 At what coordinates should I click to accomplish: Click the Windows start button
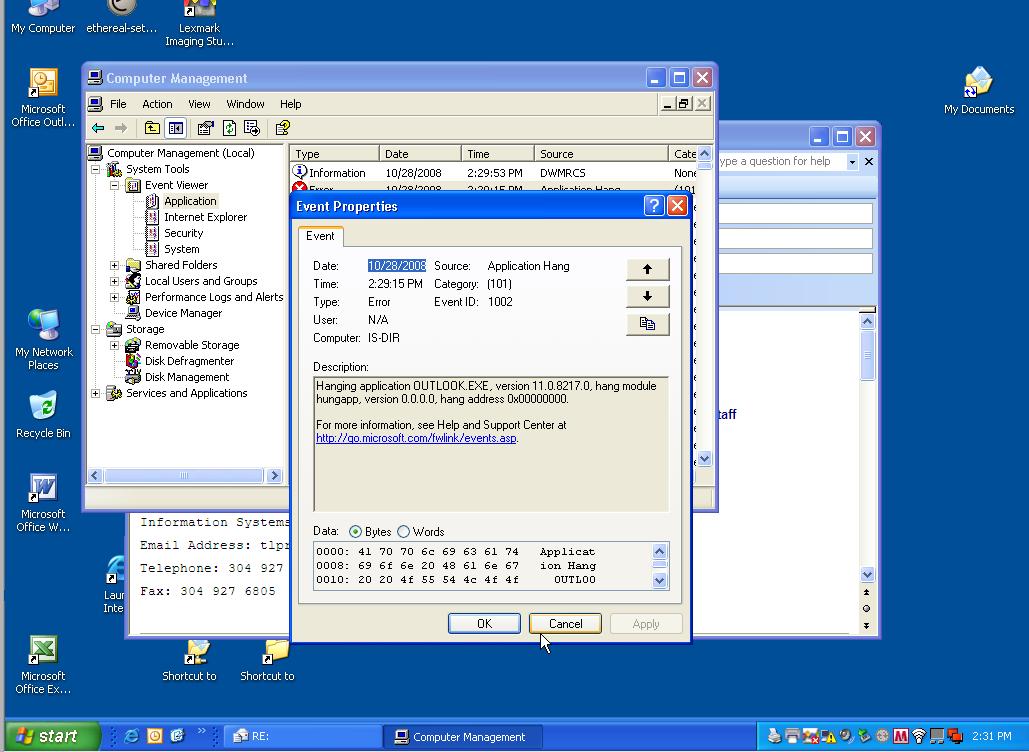pos(52,736)
